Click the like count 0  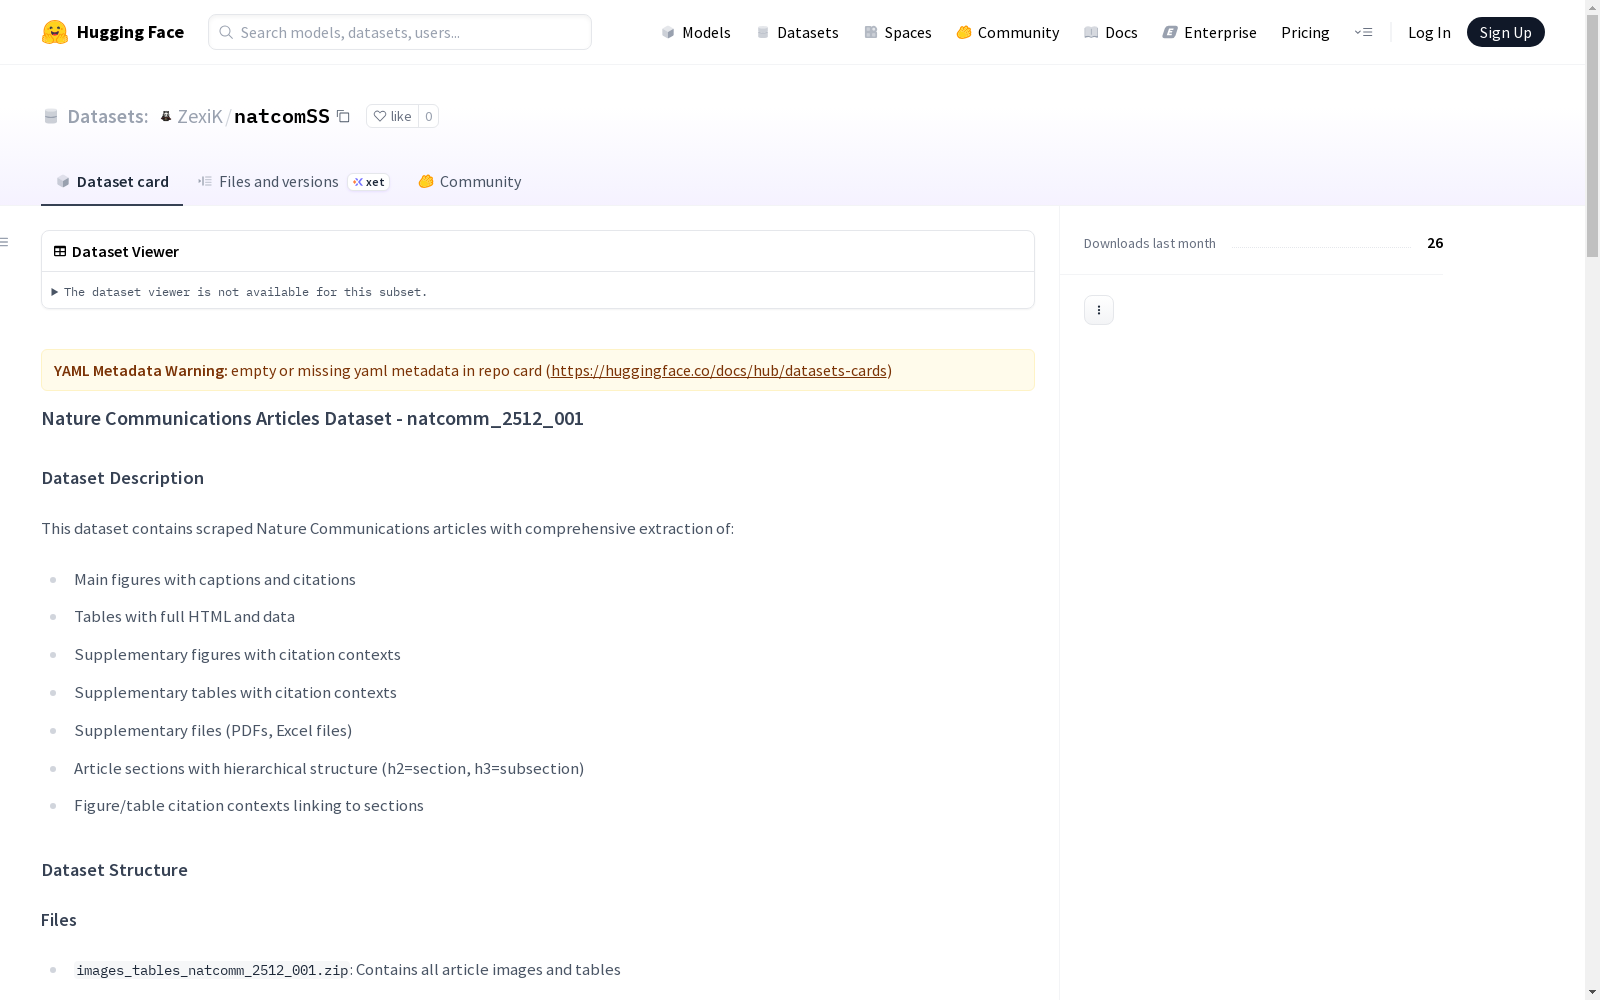click(428, 116)
